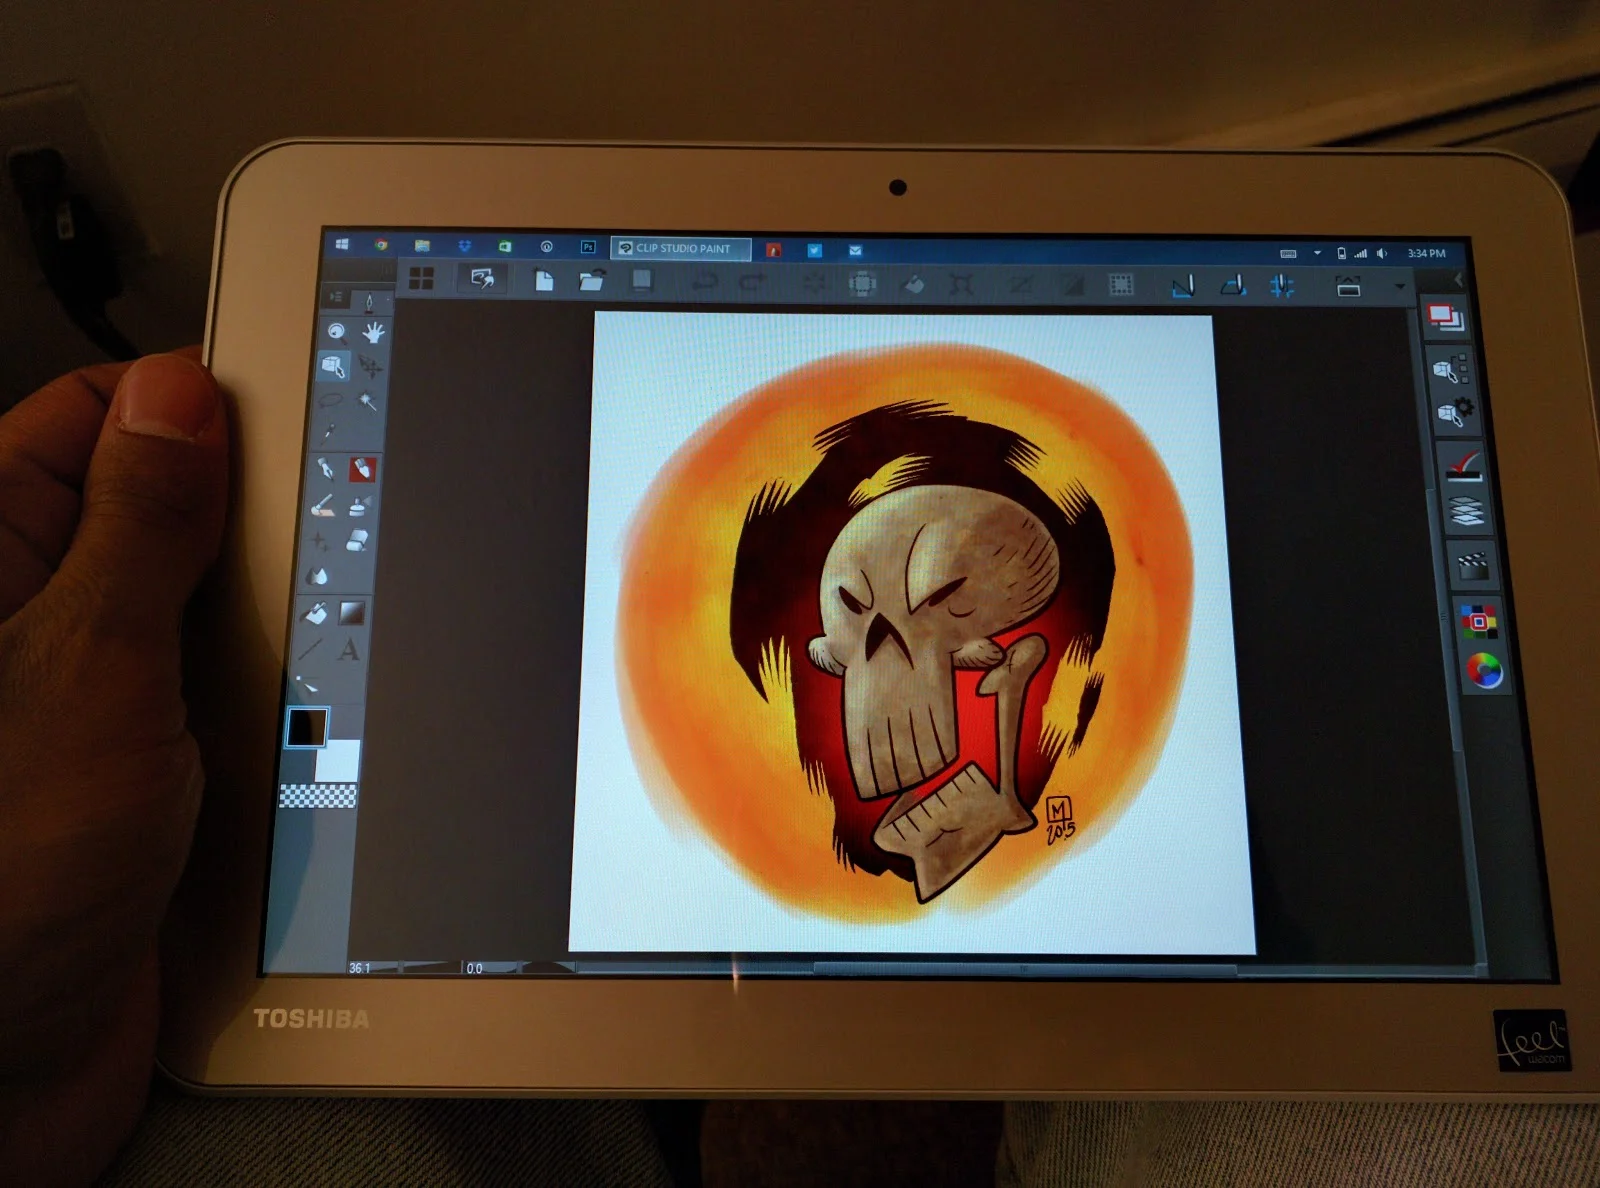Select the Fill bucket tool
The width and height of the screenshot is (1600, 1188).
tap(314, 612)
